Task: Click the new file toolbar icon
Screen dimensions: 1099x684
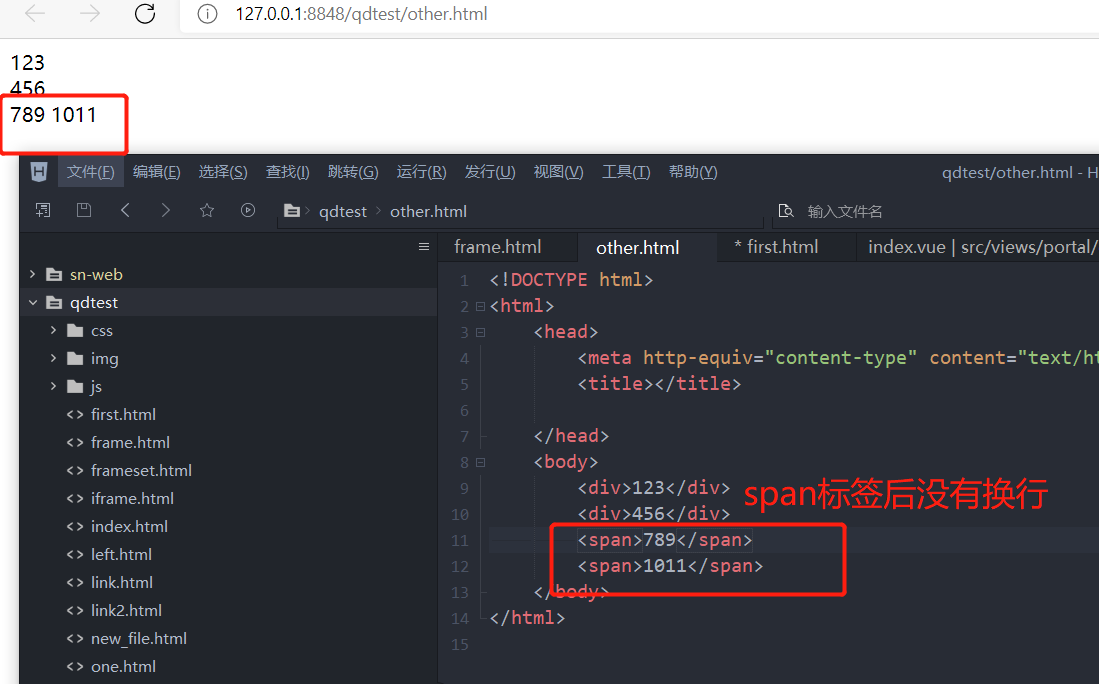Action: coord(43,210)
